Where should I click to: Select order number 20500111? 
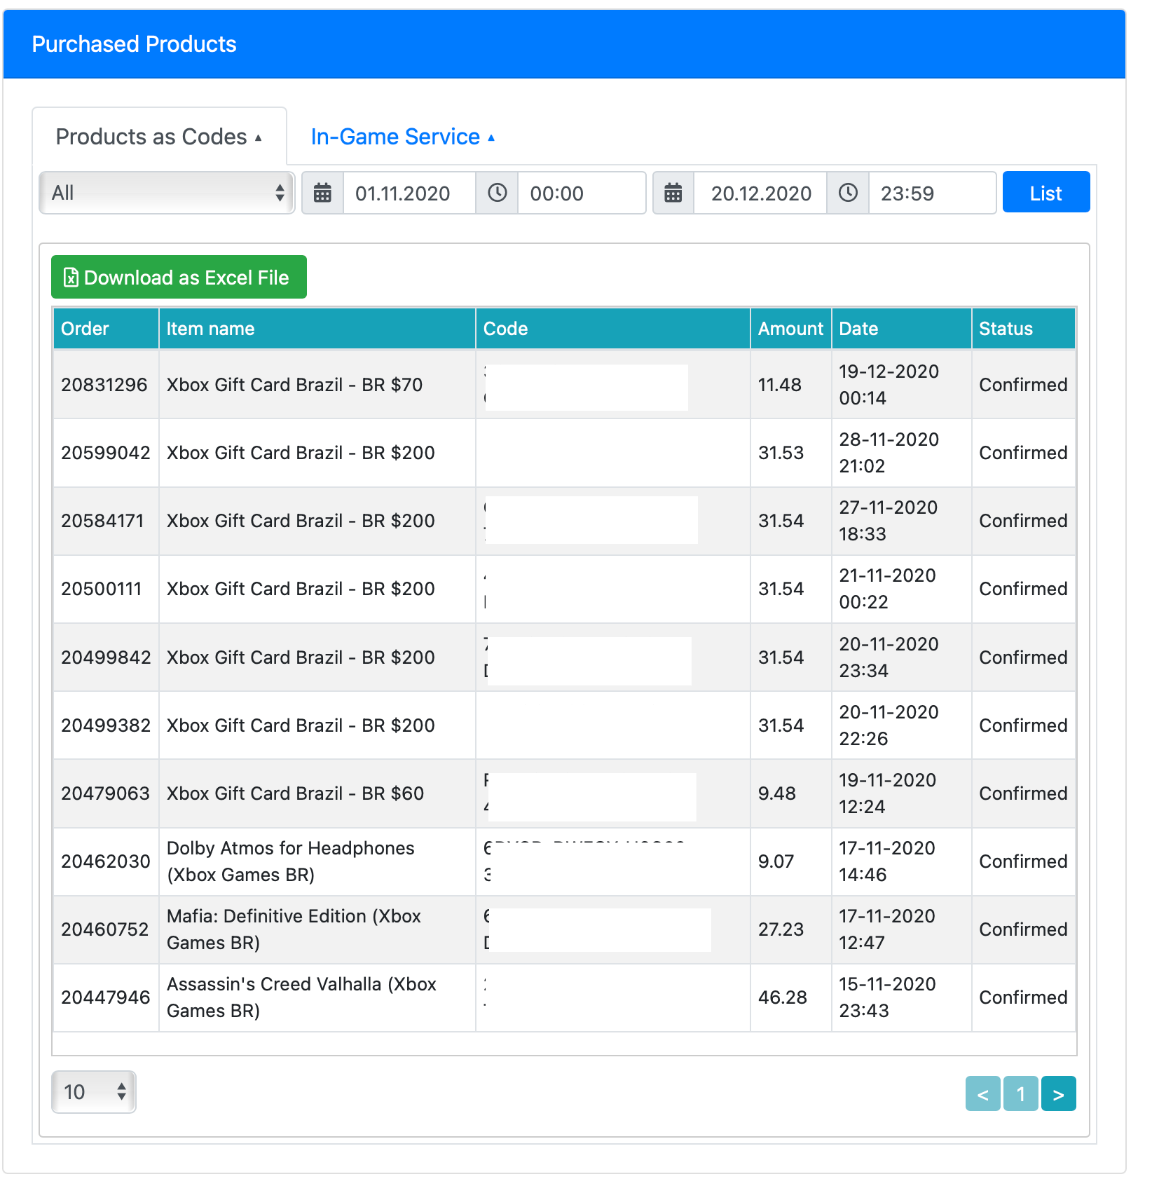tap(102, 589)
